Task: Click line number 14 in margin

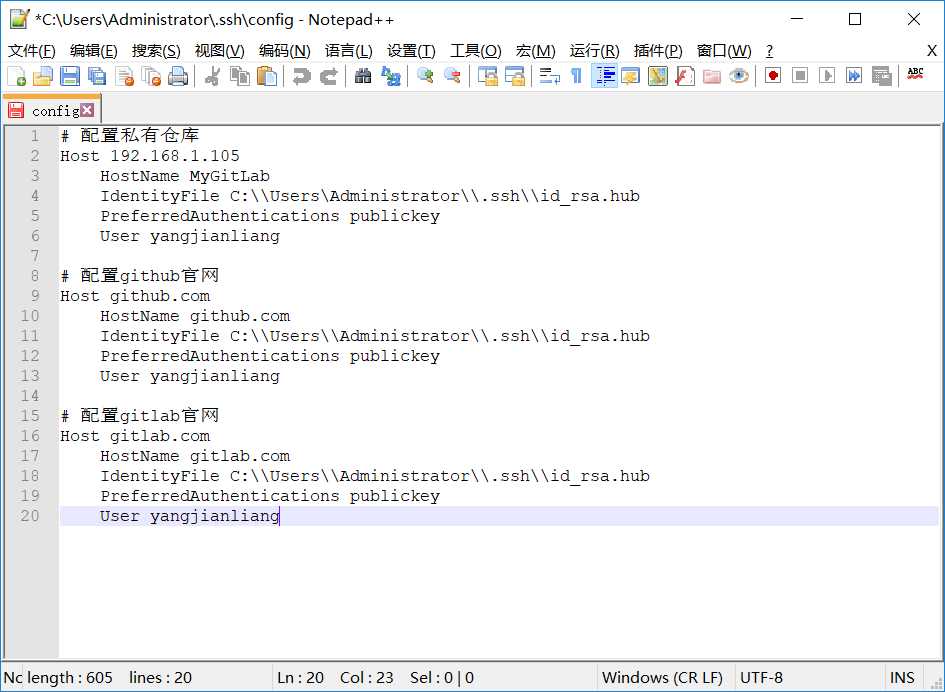Action: pyautogui.click(x=30, y=396)
